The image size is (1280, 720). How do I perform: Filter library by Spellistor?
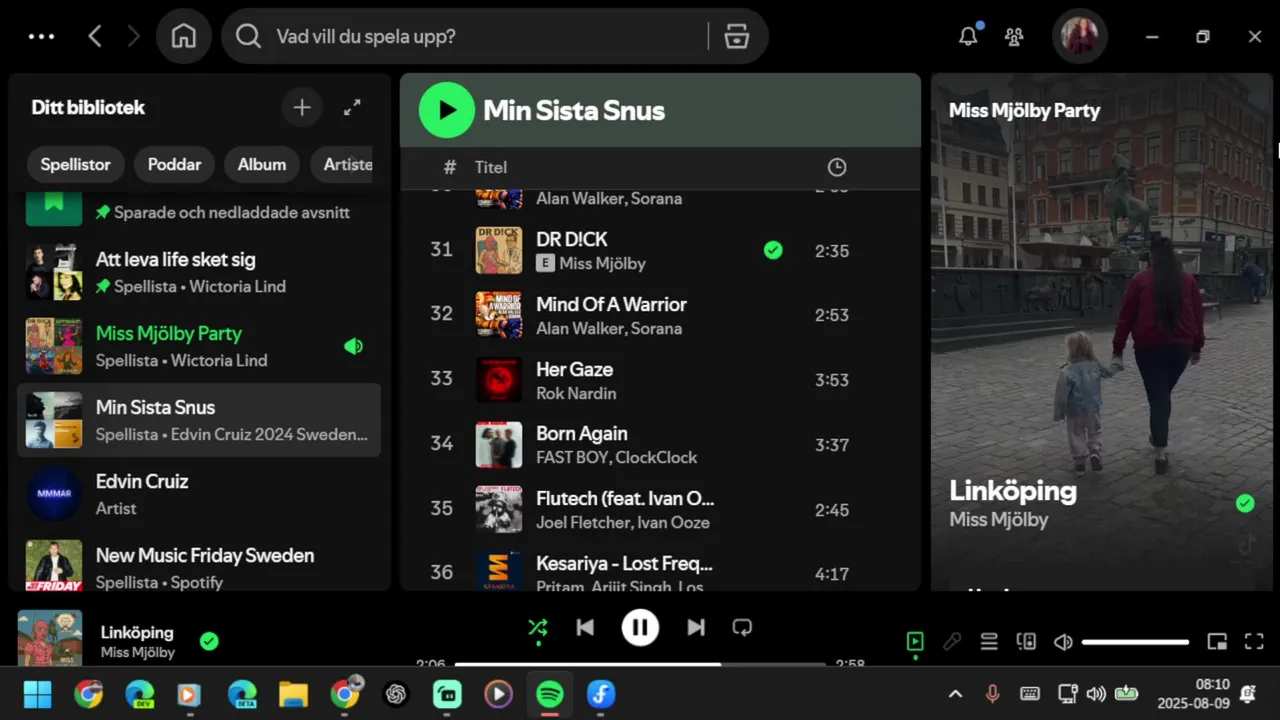click(x=75, y=165)
